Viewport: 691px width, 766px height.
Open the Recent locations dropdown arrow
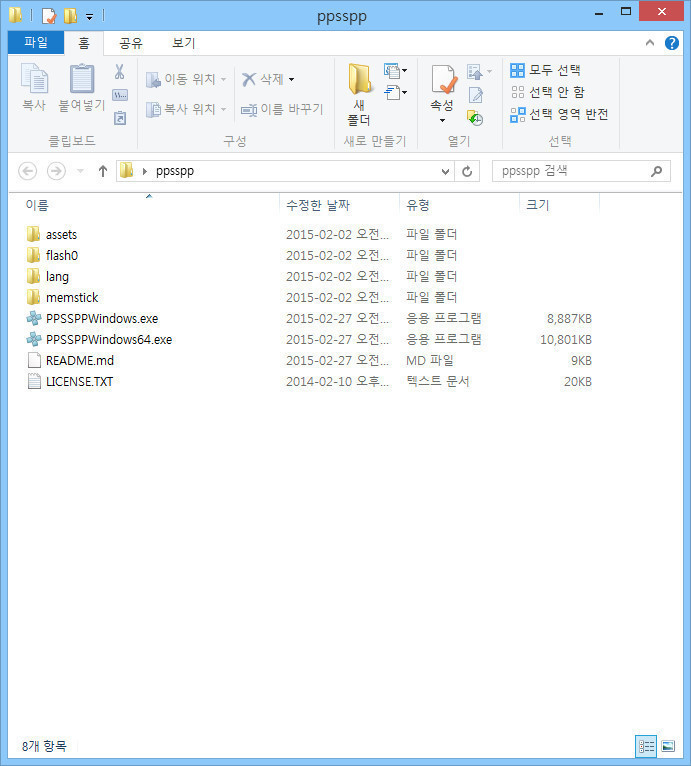point(81,171)
